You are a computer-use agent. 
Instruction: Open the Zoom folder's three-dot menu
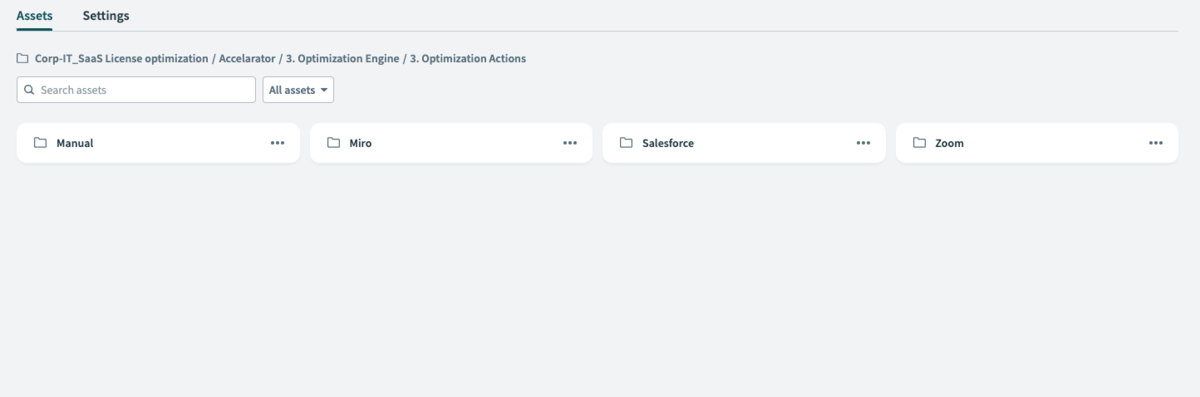pos(1156,143)
